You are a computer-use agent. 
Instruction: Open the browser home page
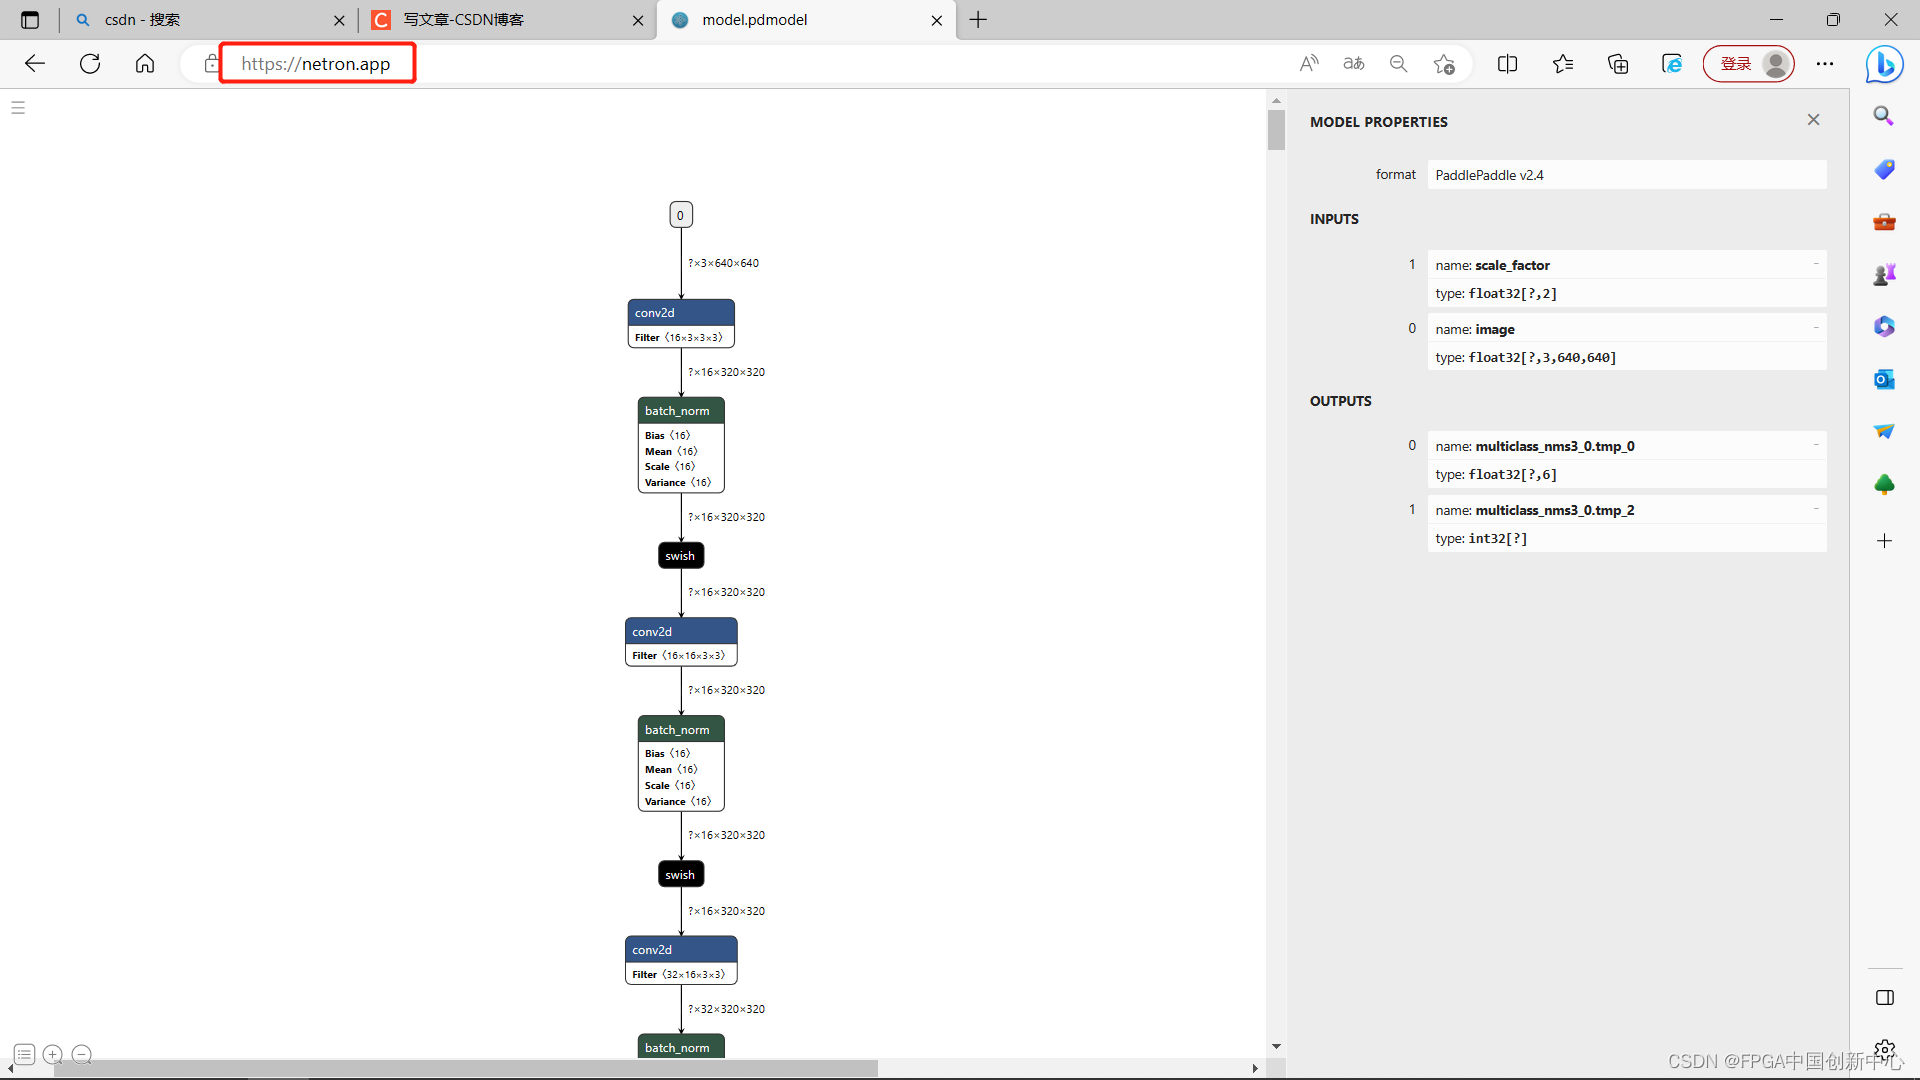click(x=145, y=64)
